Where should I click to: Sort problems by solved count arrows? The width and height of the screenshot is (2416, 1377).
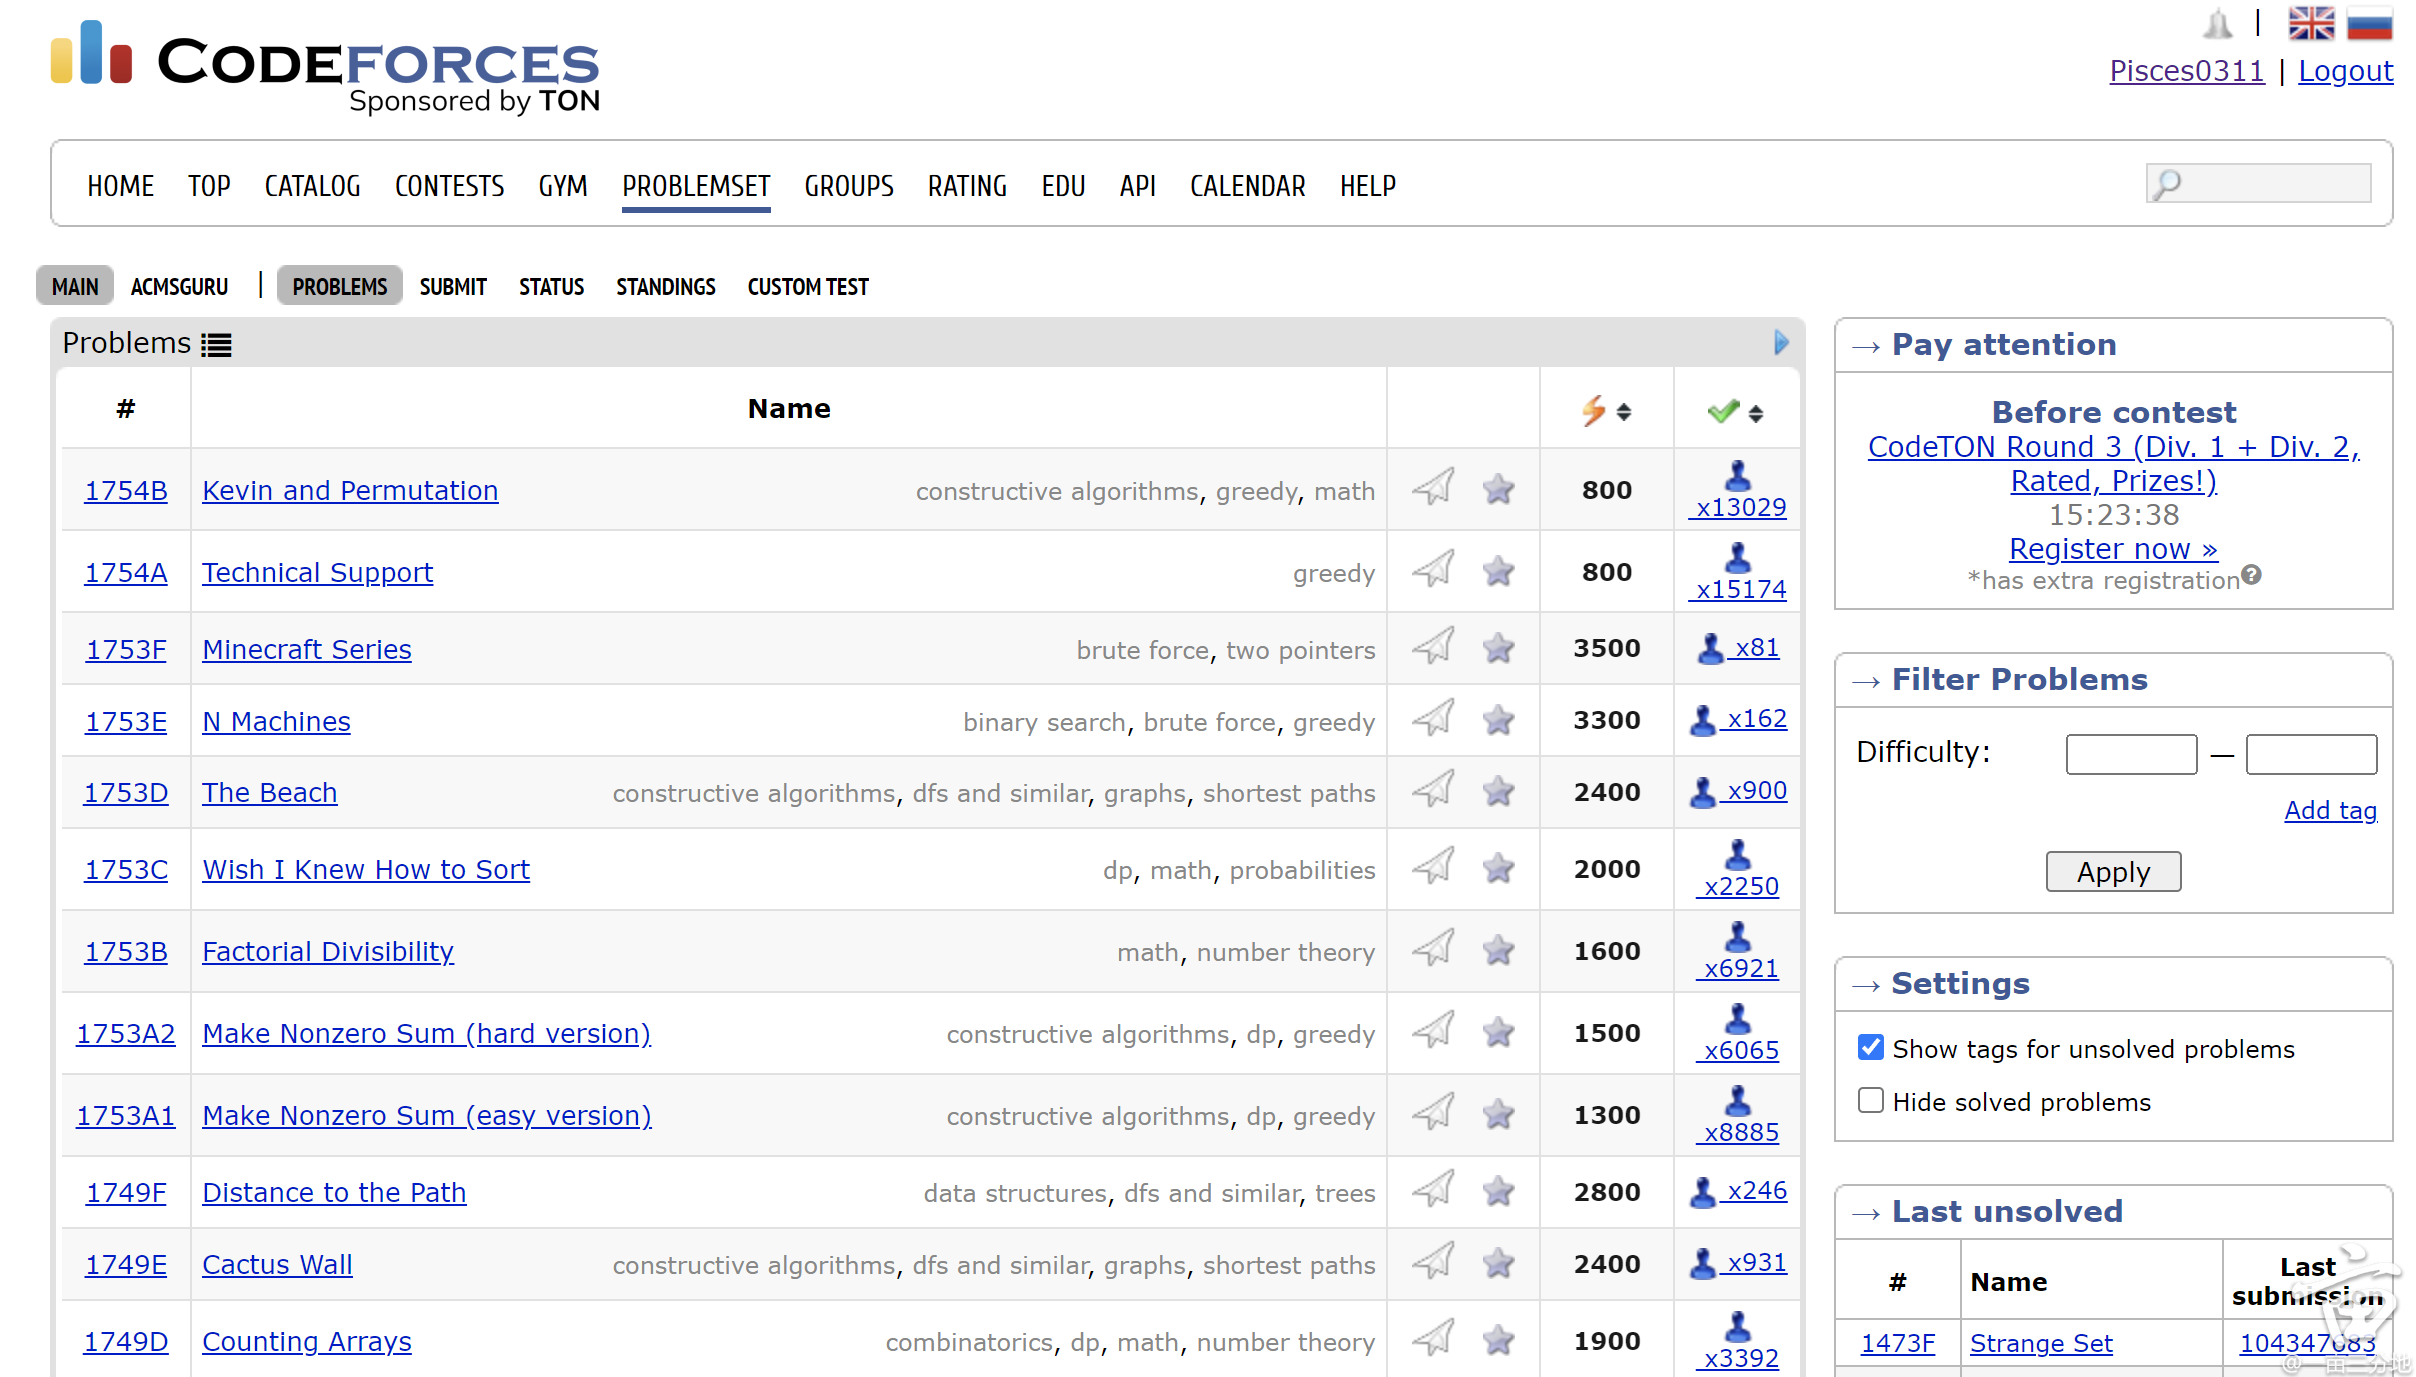[1756, 412]
